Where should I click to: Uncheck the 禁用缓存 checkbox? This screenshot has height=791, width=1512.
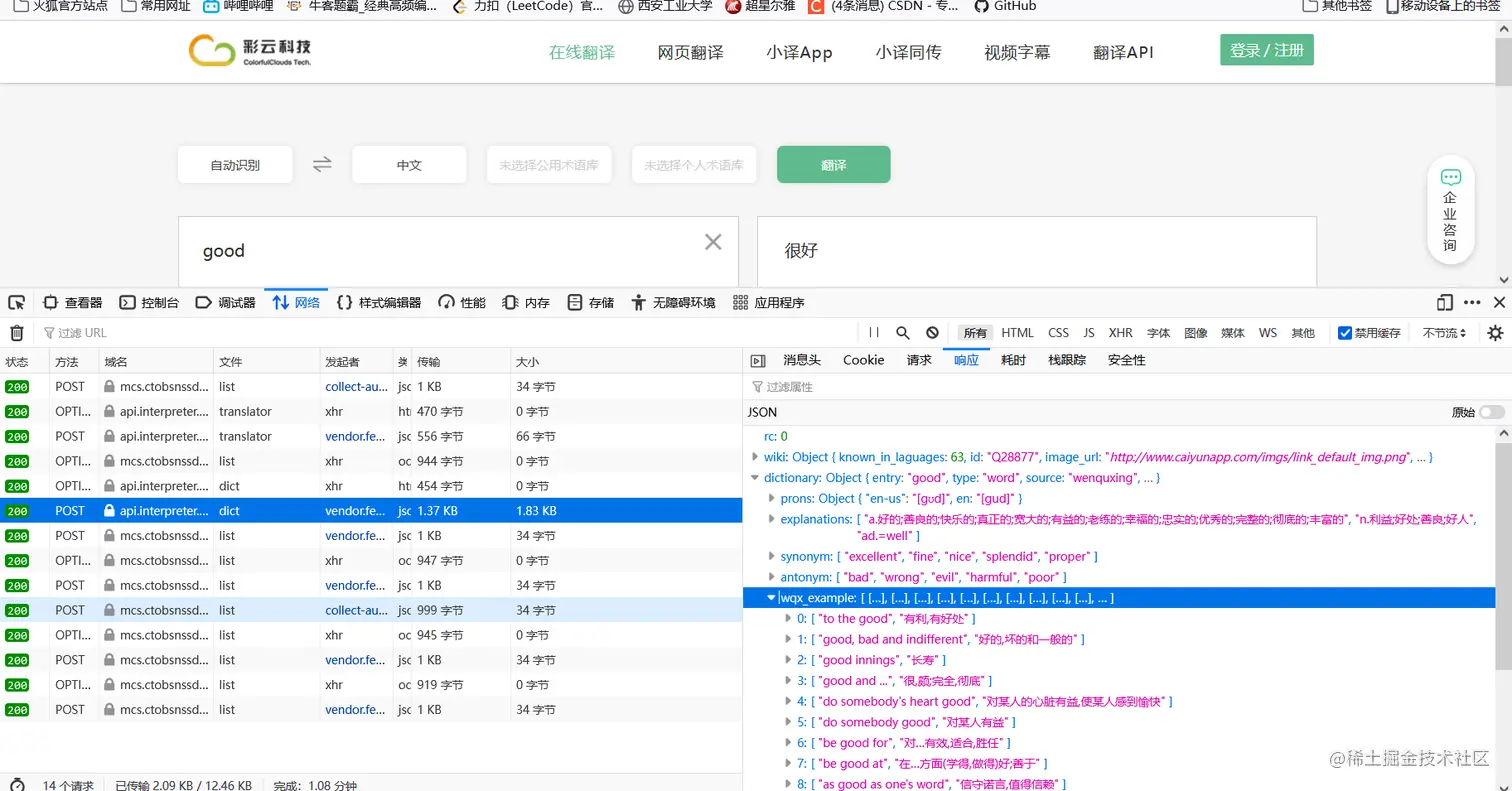click(x=1345, y=333)
